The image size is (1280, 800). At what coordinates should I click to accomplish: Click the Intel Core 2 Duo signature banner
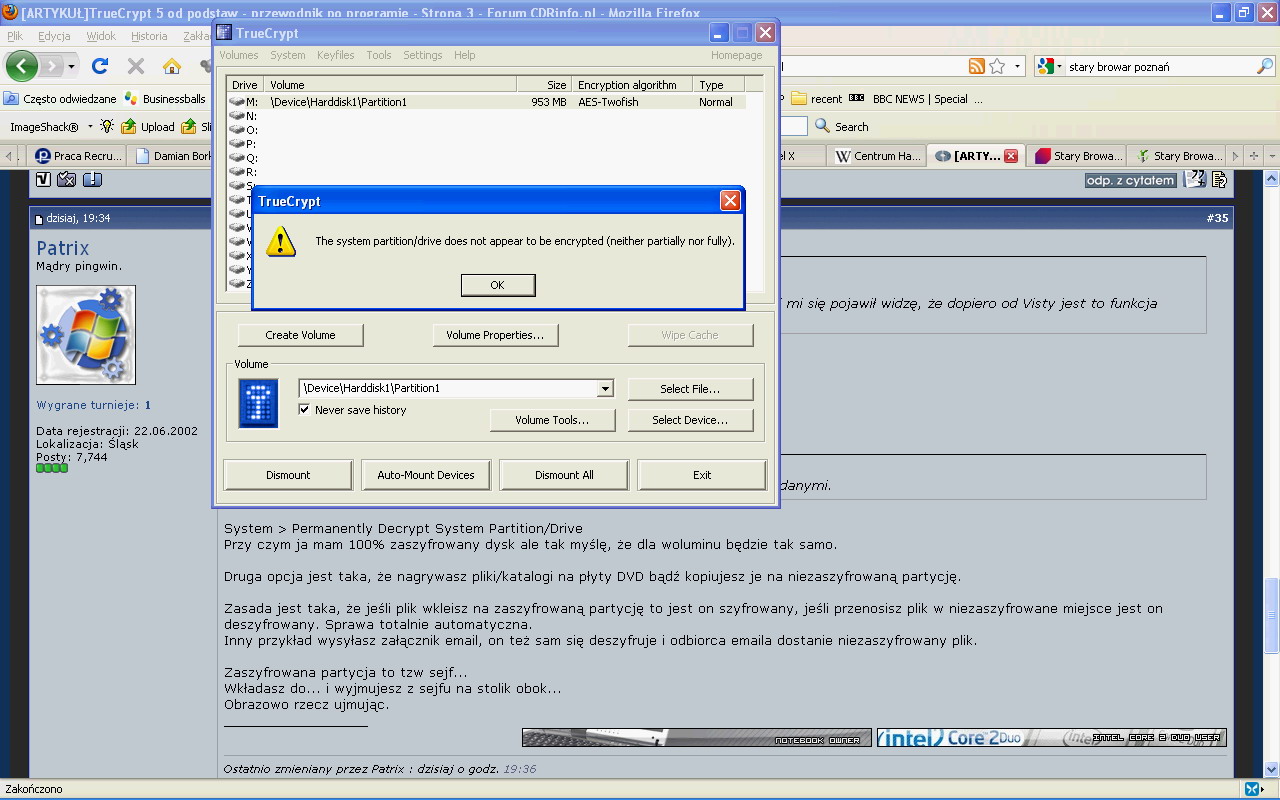click(1051, 738)
